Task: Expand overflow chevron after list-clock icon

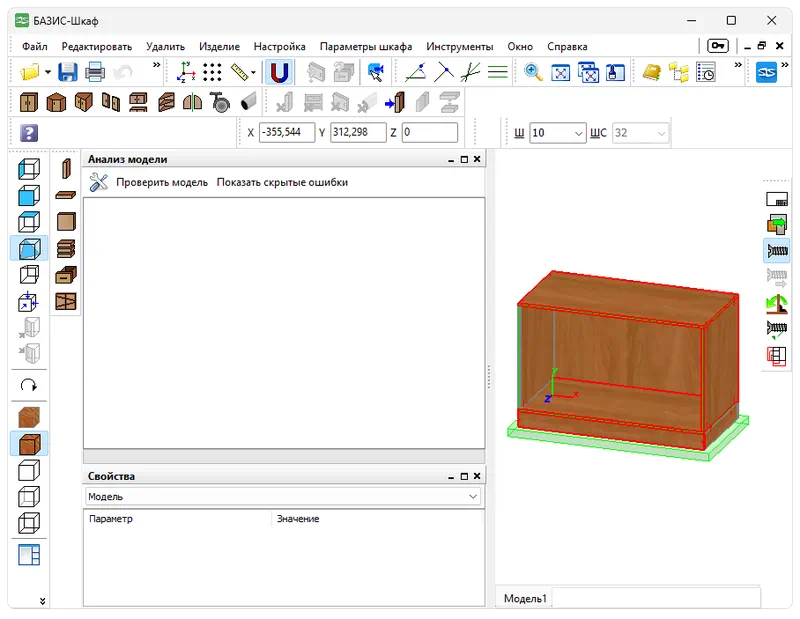Action: [738, 65]
